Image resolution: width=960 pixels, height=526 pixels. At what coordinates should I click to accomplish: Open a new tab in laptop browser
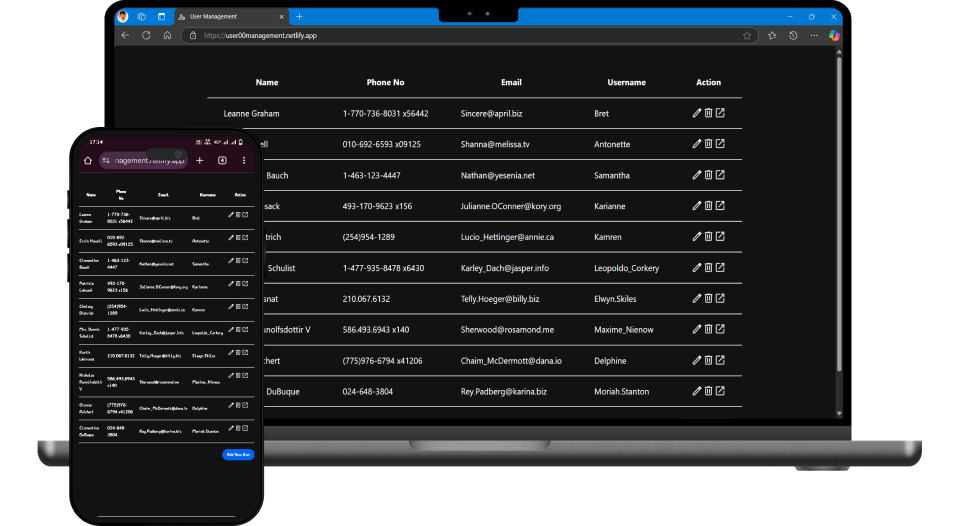[x=299, y=17]
